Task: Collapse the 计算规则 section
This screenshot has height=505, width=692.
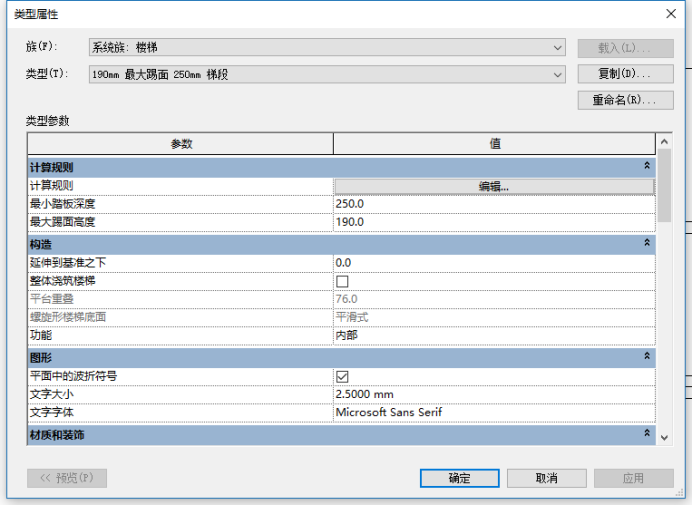Action: [x=647, y=166]
